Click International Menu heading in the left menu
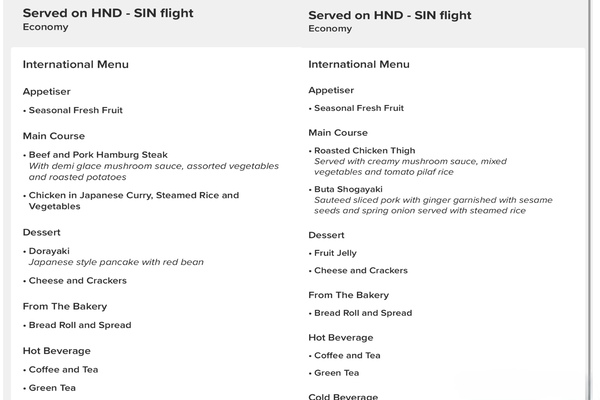The width and height of the screenshot is (600, 400). tap(76, 65)
